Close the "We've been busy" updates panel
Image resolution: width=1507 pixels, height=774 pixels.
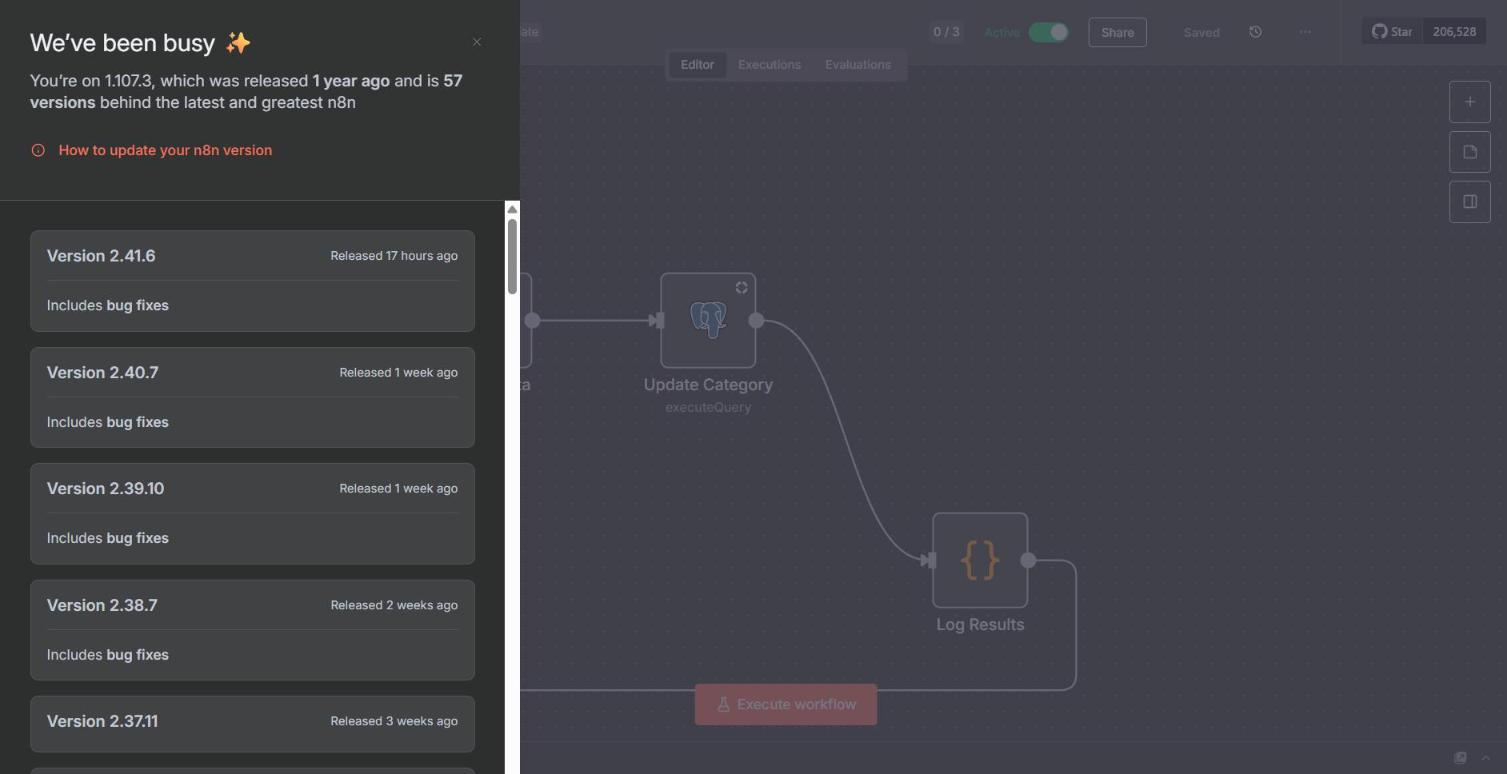click(477, 42)
